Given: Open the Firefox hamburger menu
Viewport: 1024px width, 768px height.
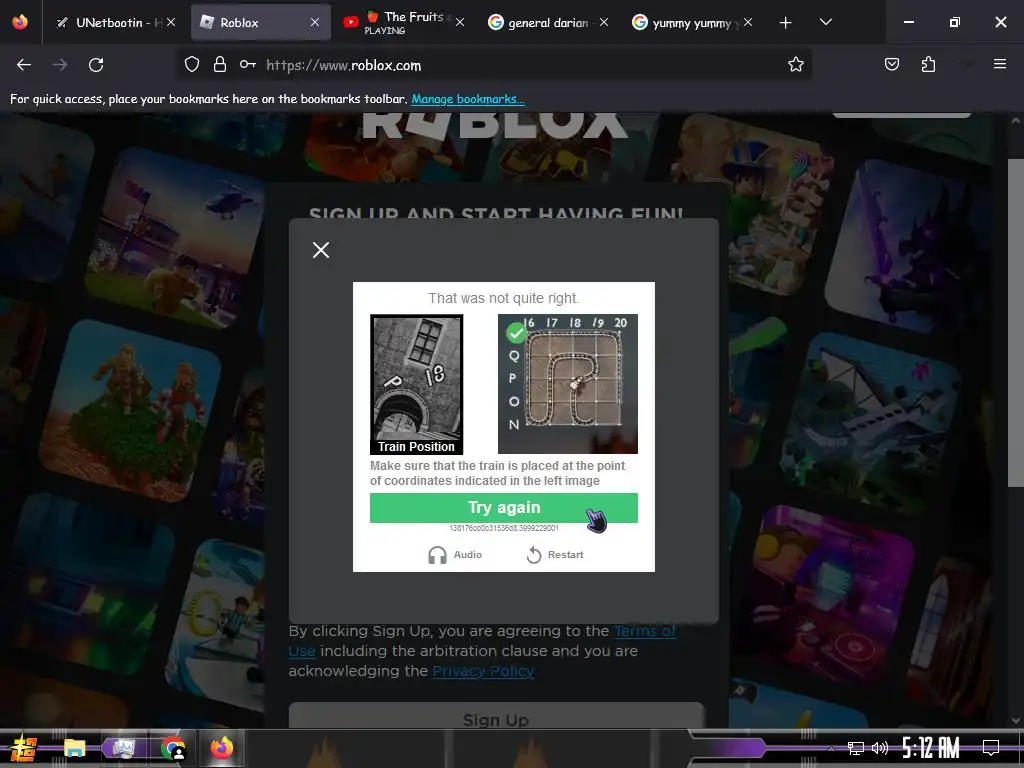Looking at the screenshot, I should (x=1000, y=64).
